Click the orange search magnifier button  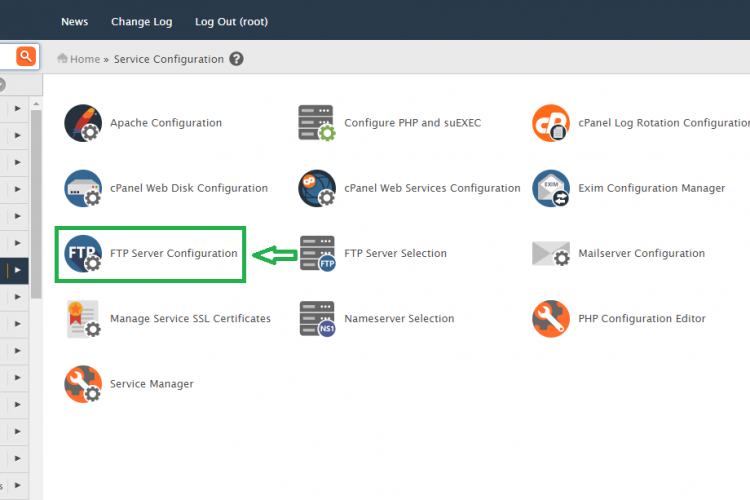coord(26,56)
